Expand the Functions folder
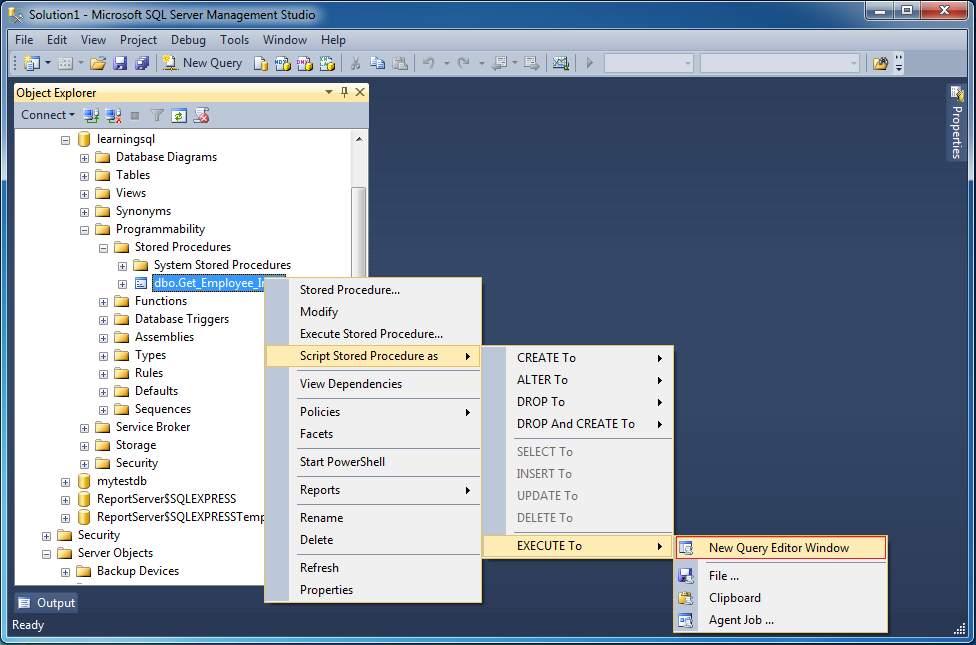Screen dimensions: 976x645 point(103,303)
